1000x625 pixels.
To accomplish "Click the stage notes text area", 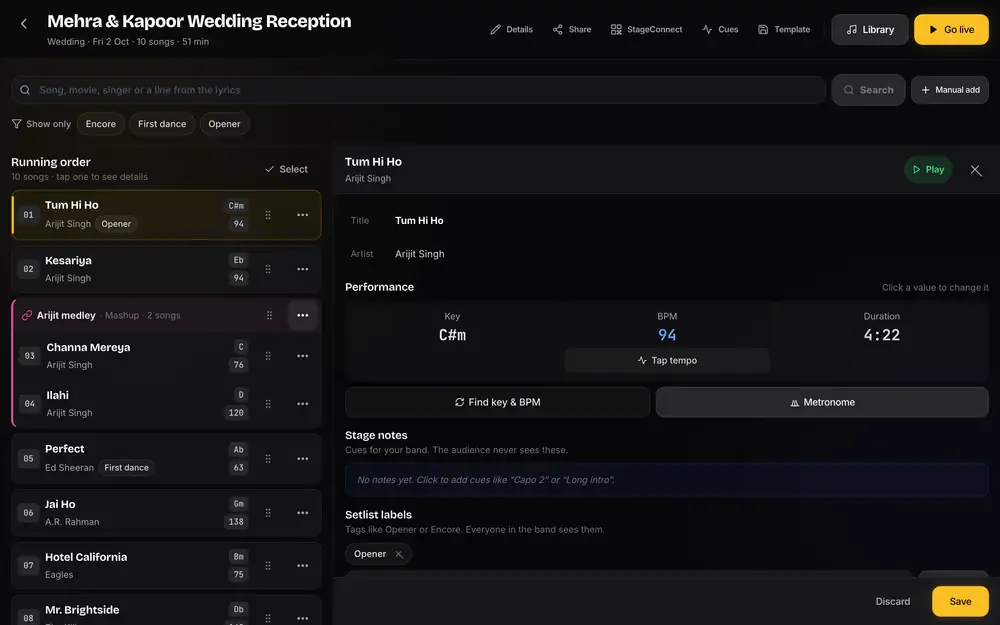I will click(666, 480).
